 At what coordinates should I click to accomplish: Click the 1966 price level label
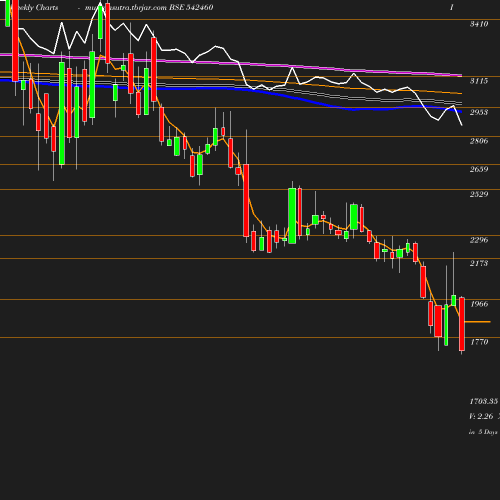tap(479, 304)
